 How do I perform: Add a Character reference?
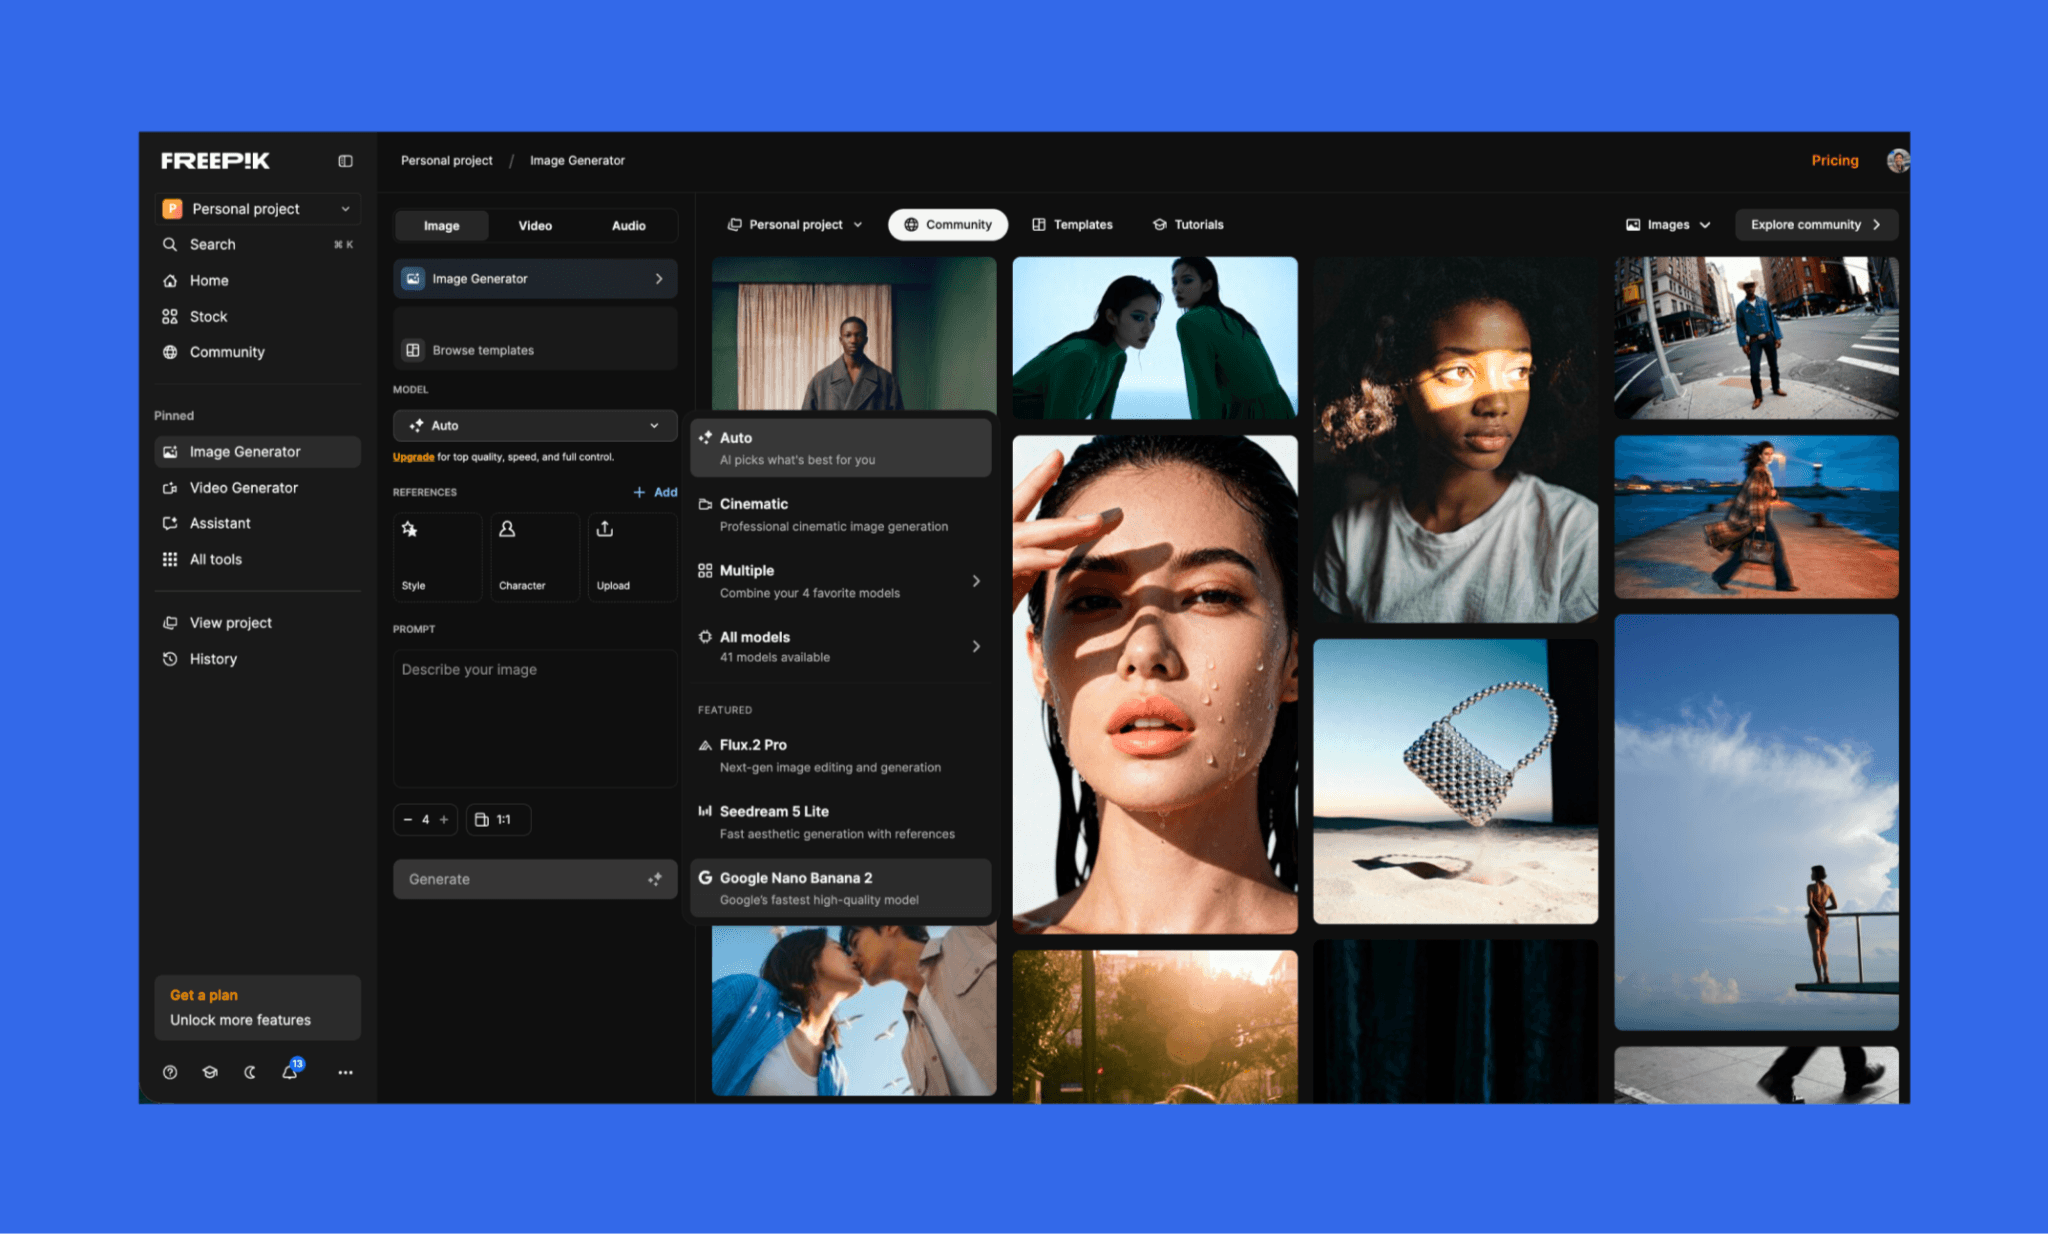(x=534, y=556)
